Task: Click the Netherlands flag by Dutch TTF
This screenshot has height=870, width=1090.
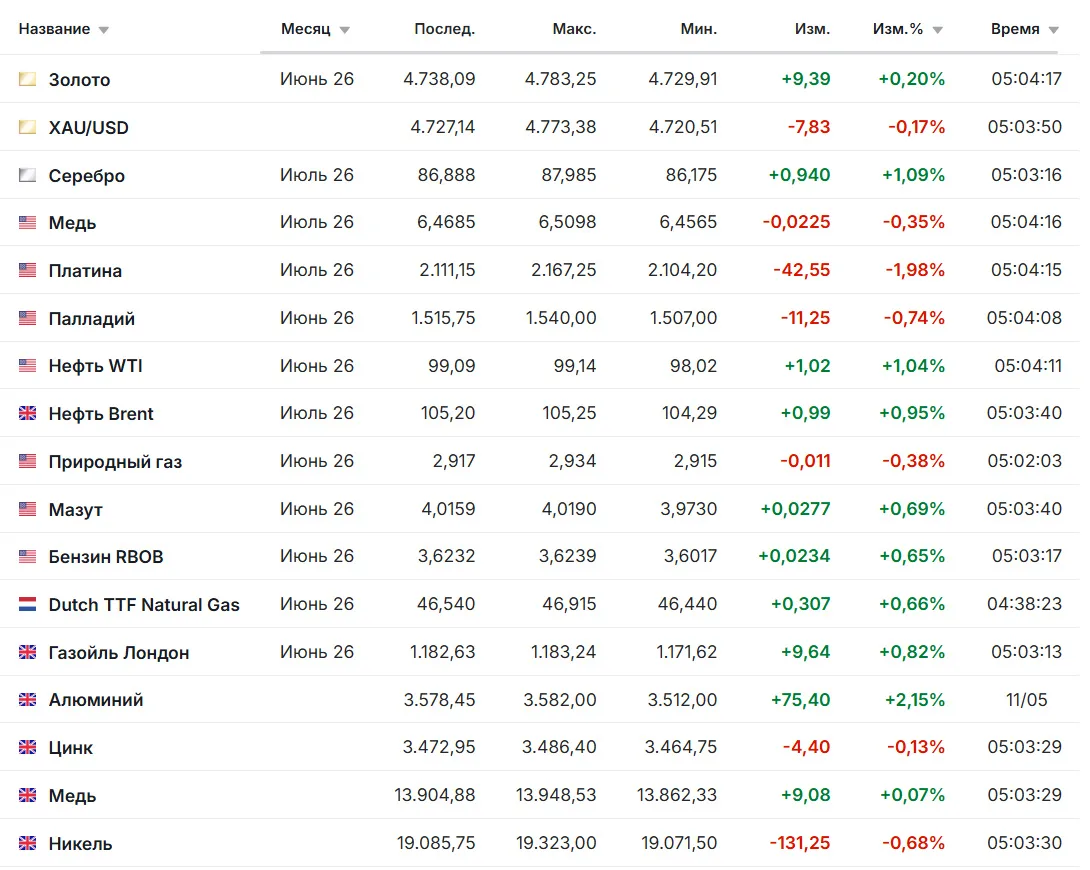Action: tap(27, 605)
